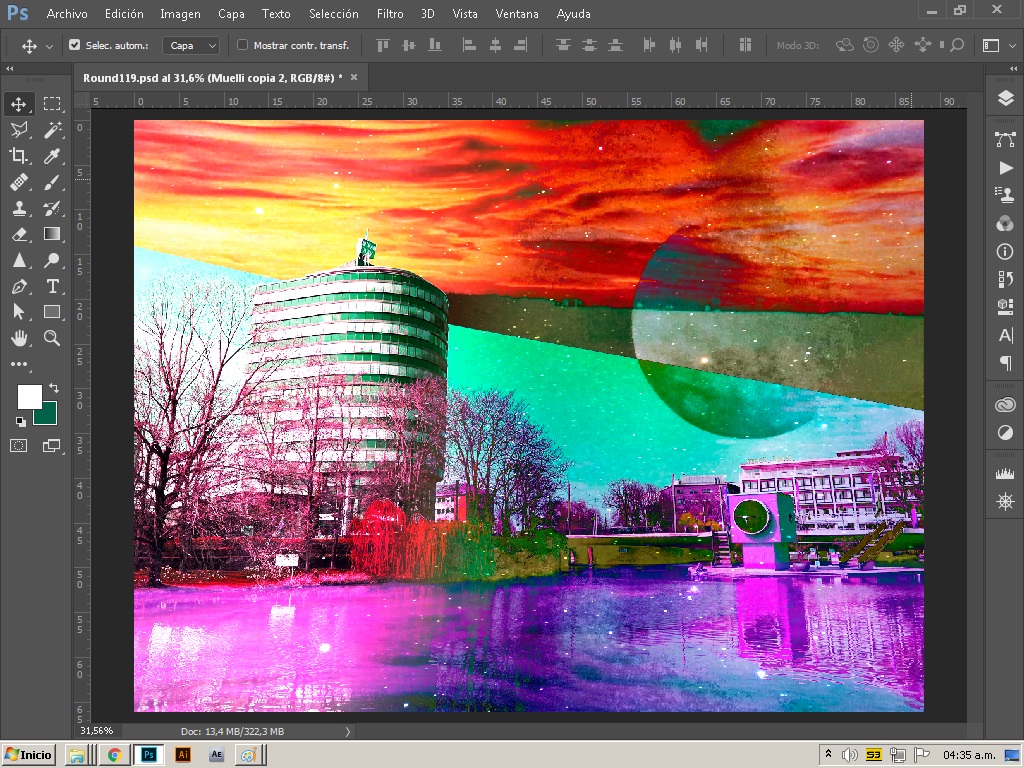Open the Channels panel icon
Viewport: 1024px width, 768px height.
(1005, 223)
